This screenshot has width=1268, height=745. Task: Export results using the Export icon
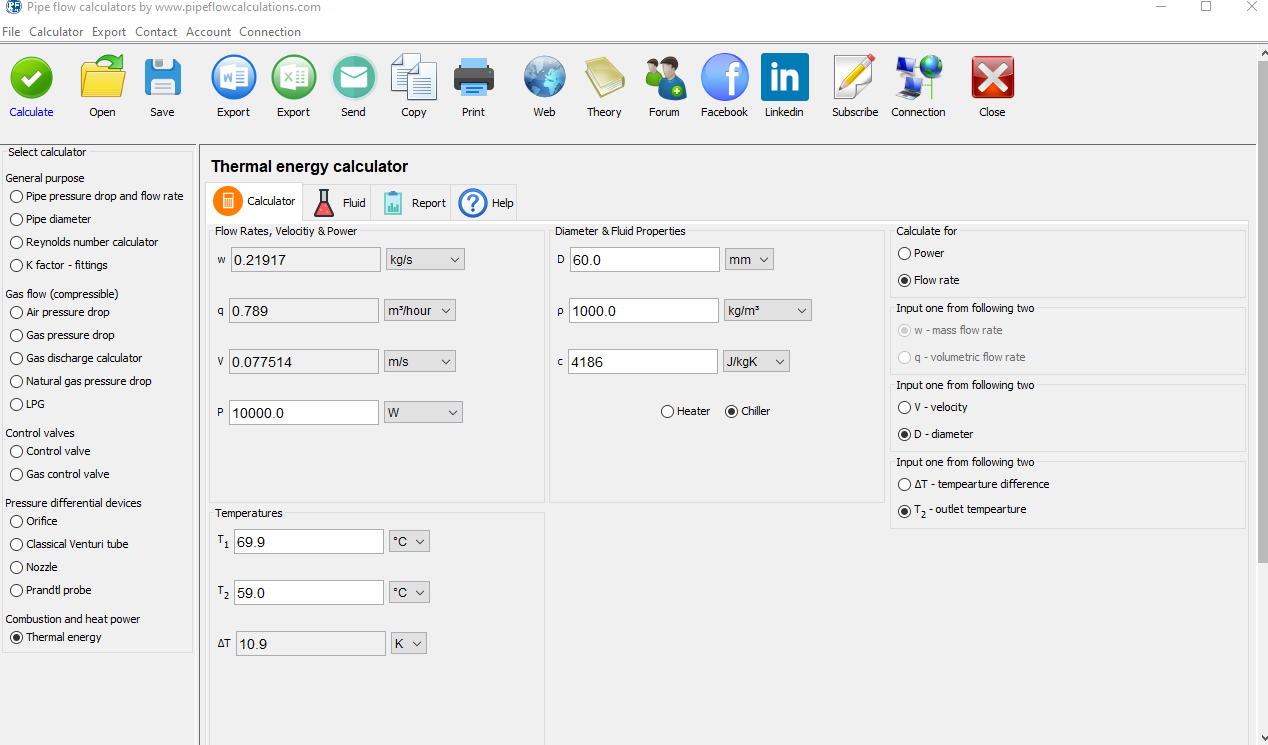tap(233, 80)
